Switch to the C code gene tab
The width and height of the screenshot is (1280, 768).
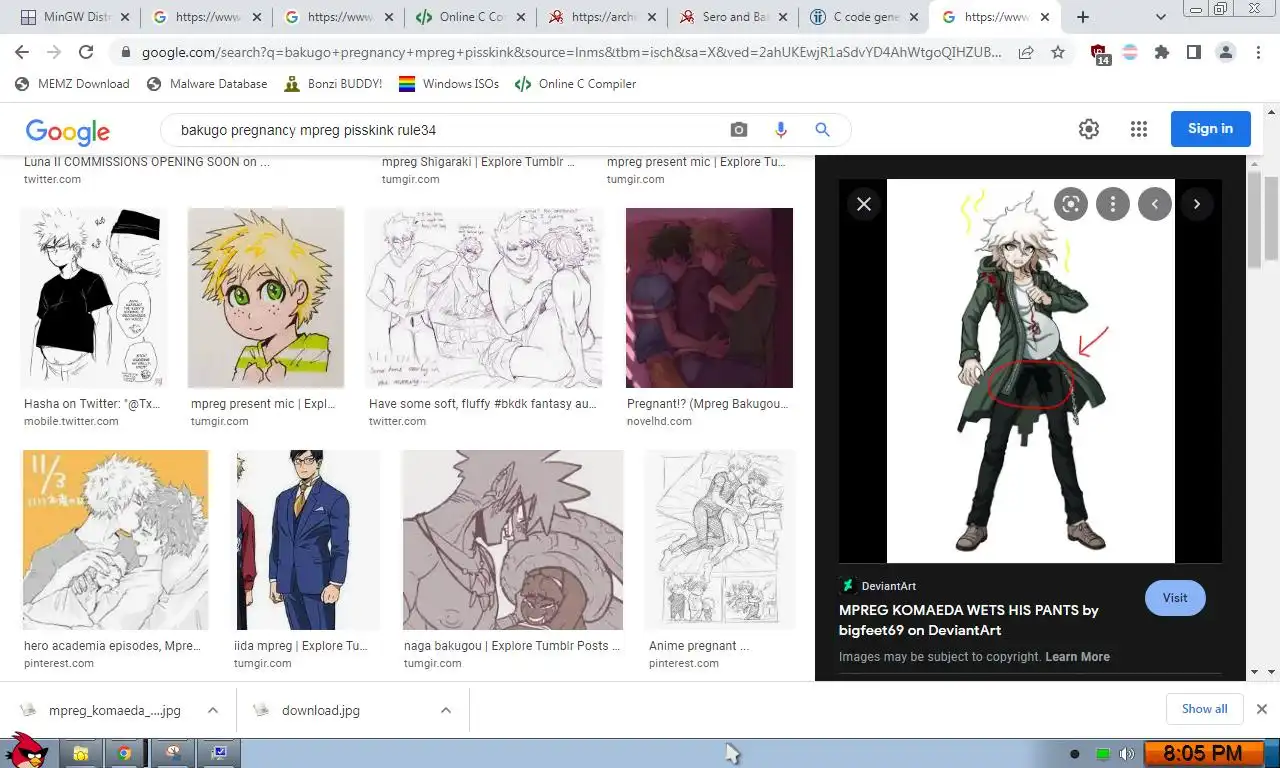pyautogui.click(x=865, y=17)
